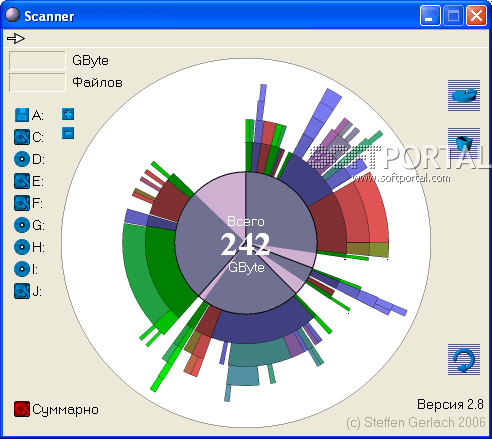Select the D: disc drive icon
Image resolution: width=492 pixels, height=439 pixels.
(22, 159)
